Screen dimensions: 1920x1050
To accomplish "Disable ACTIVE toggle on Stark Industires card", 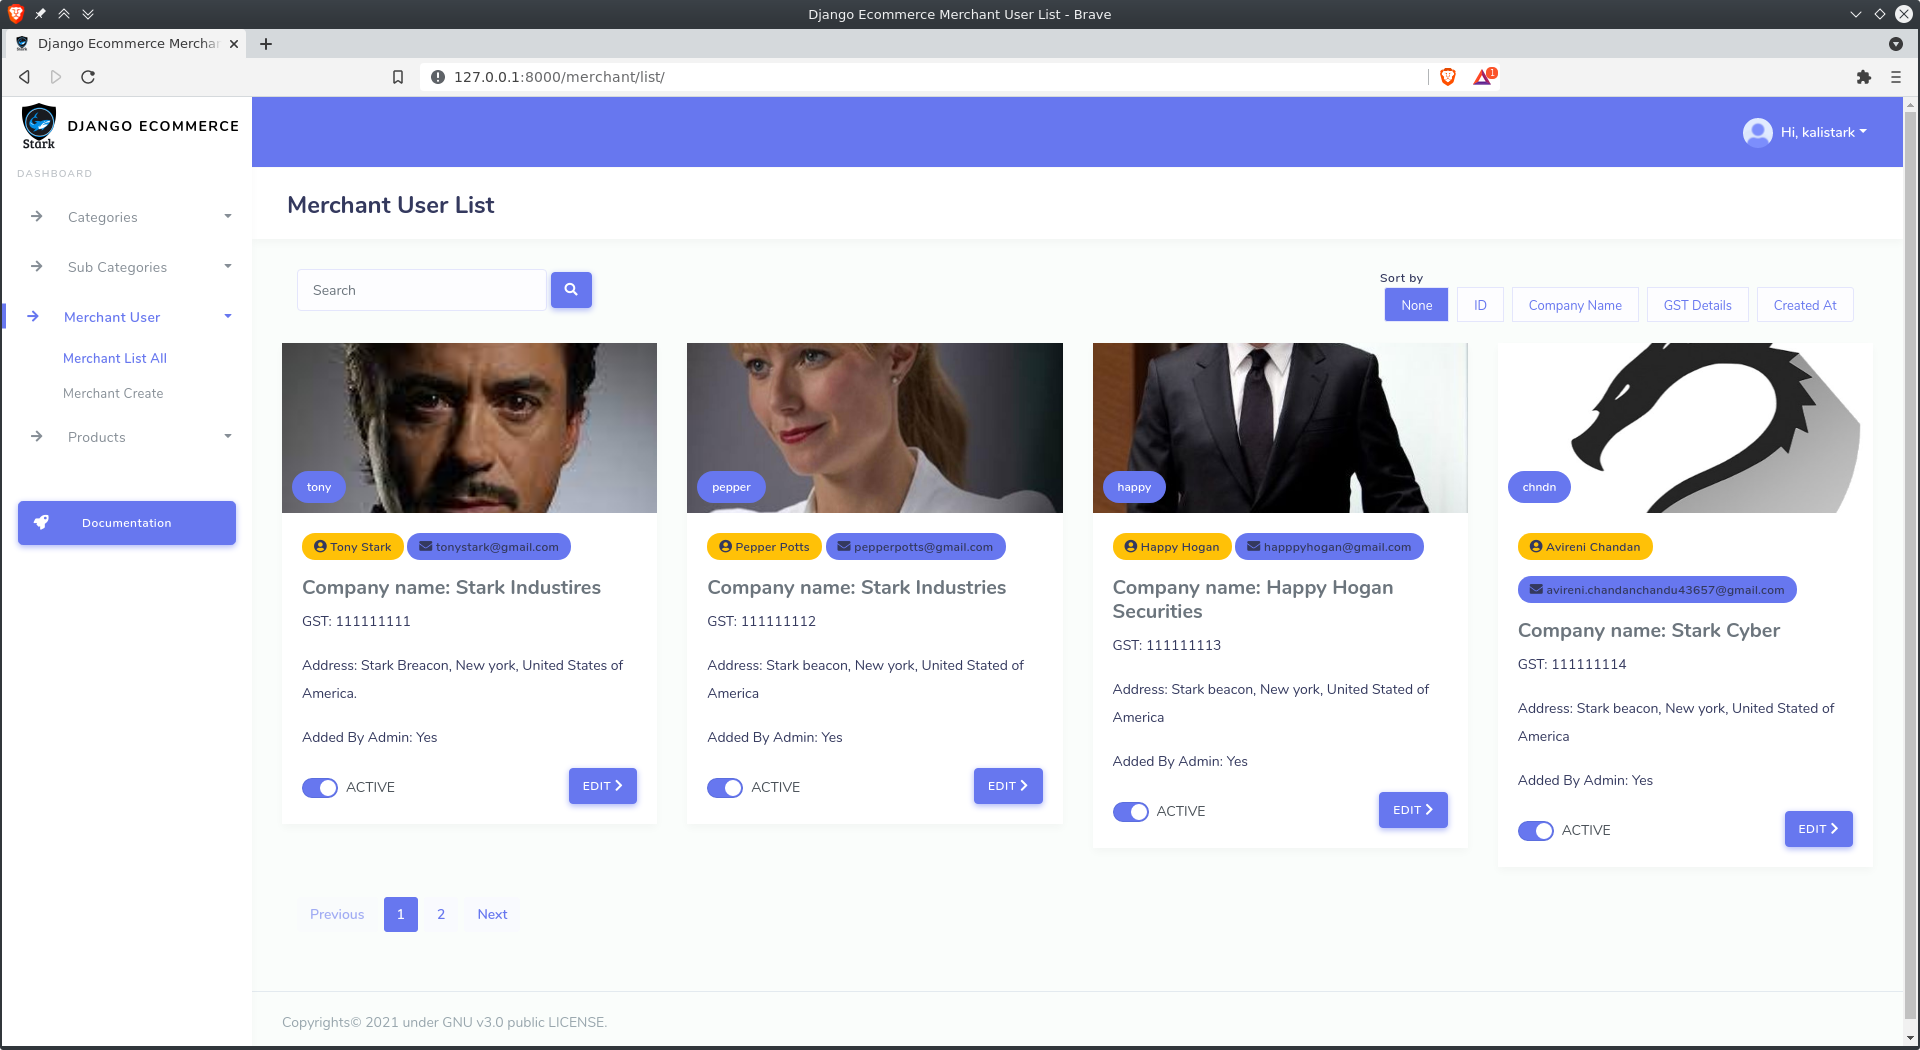I will (x=319, y=787).
